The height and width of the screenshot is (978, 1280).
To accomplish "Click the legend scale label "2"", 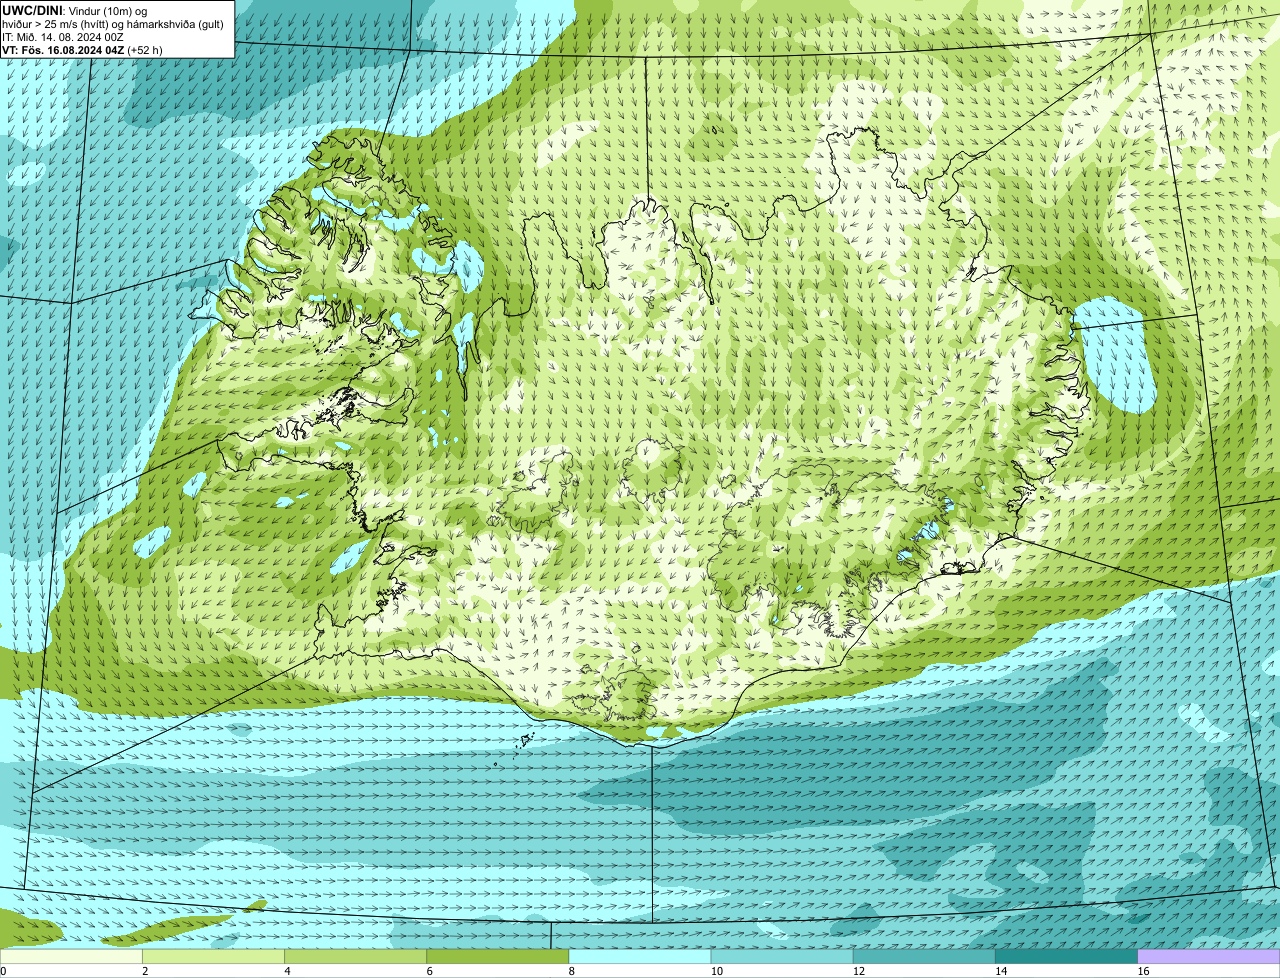I will (145, 971).
